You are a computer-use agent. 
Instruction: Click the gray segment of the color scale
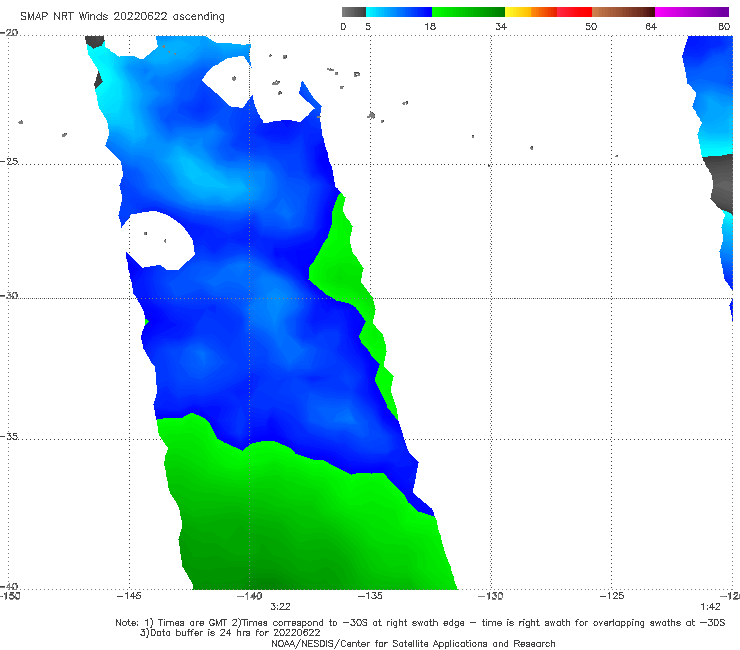pos(354,12)
